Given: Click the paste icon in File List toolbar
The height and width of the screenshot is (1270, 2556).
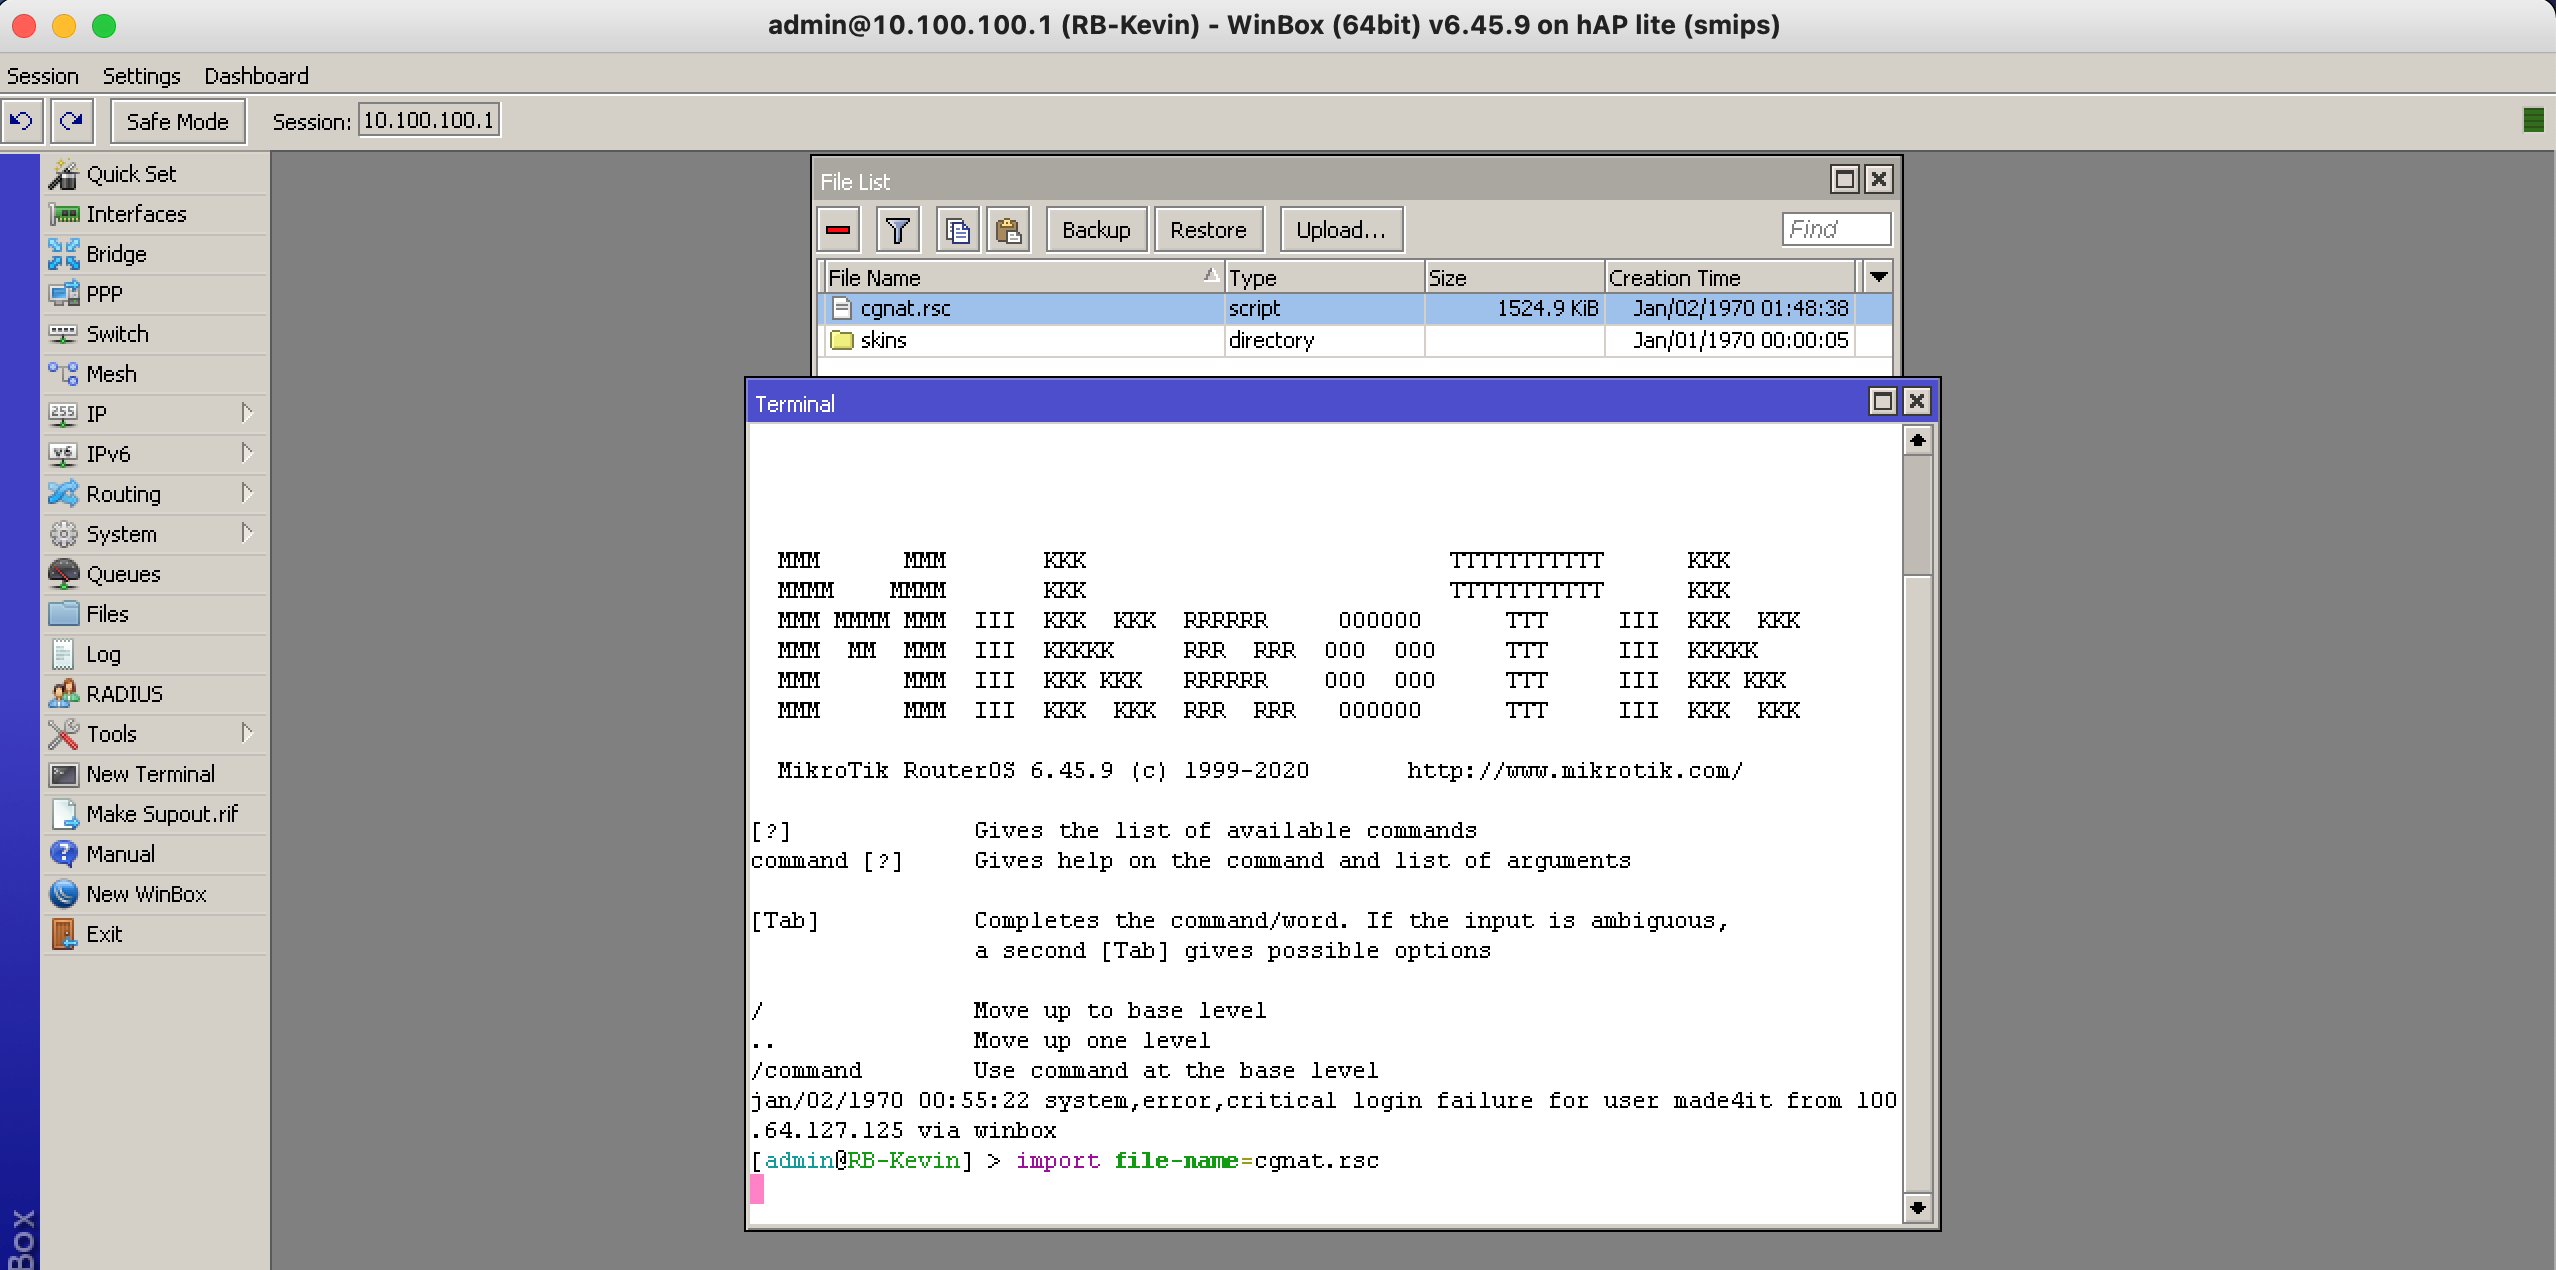Looking at the screenshot, I should coord(1008,230).
